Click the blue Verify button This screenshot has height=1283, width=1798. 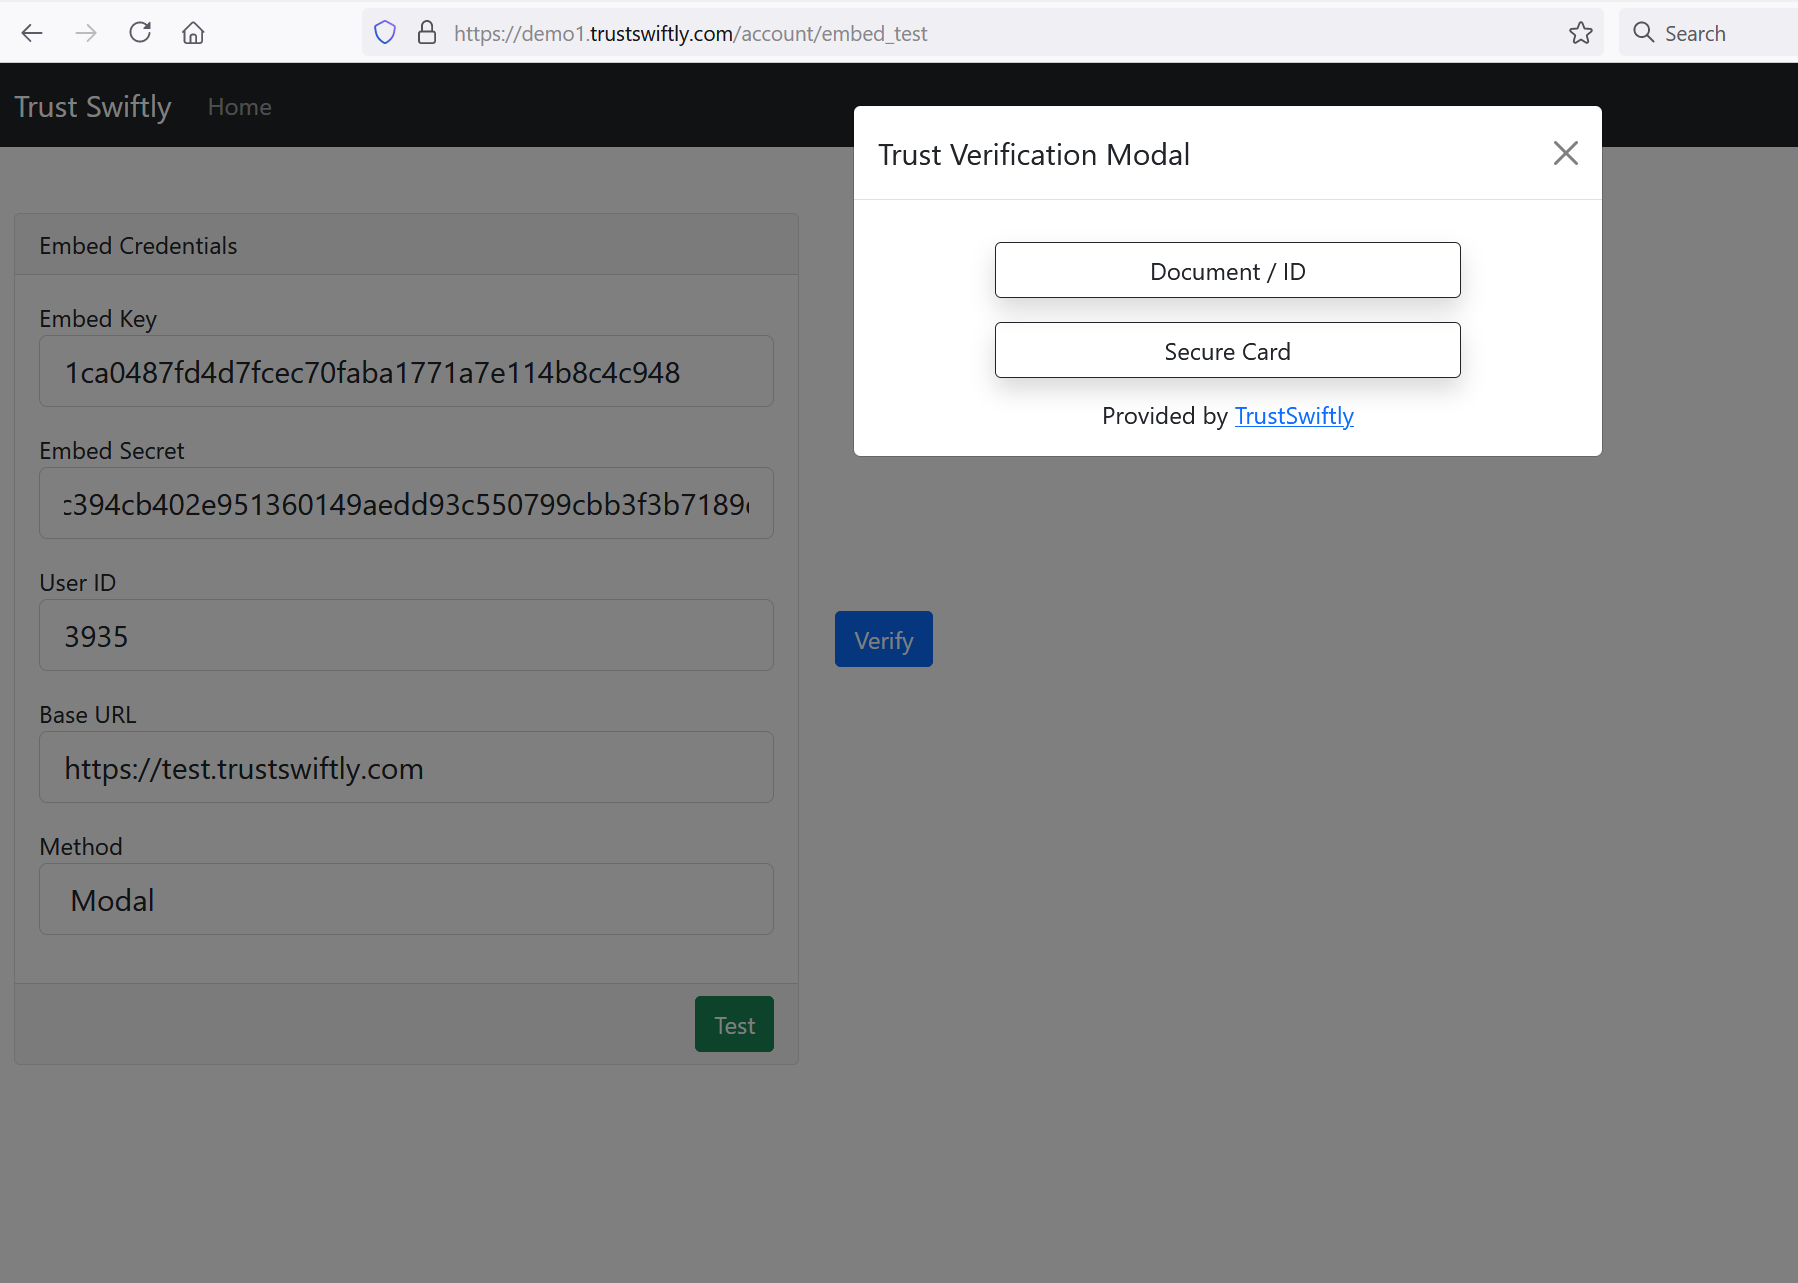884,639
